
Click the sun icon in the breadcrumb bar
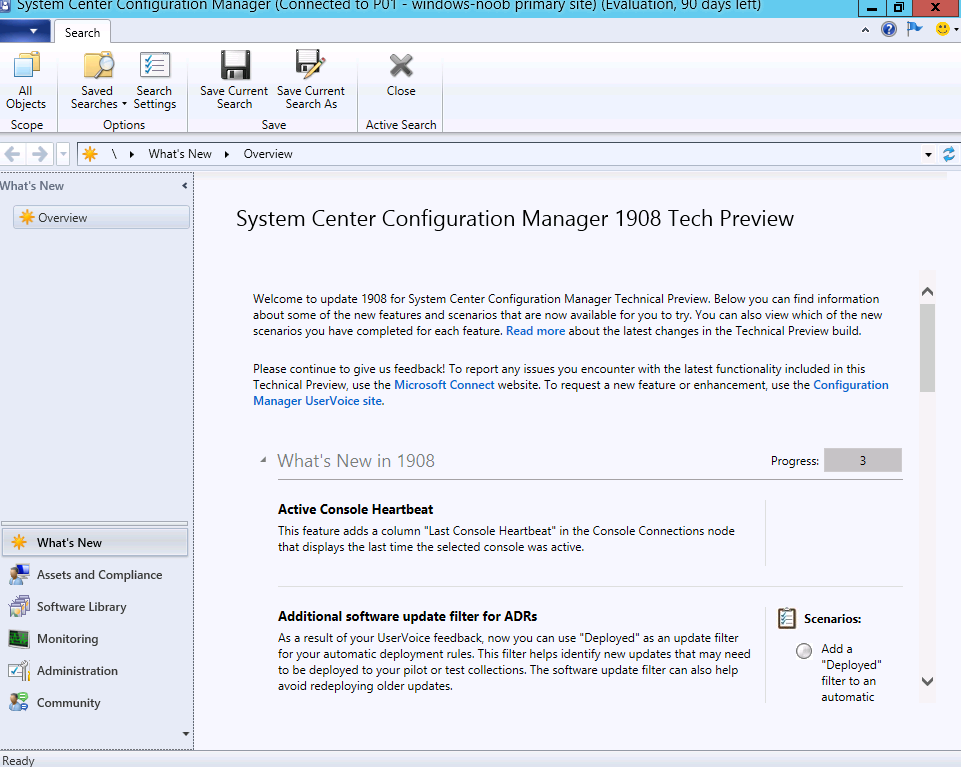[90, 154]
